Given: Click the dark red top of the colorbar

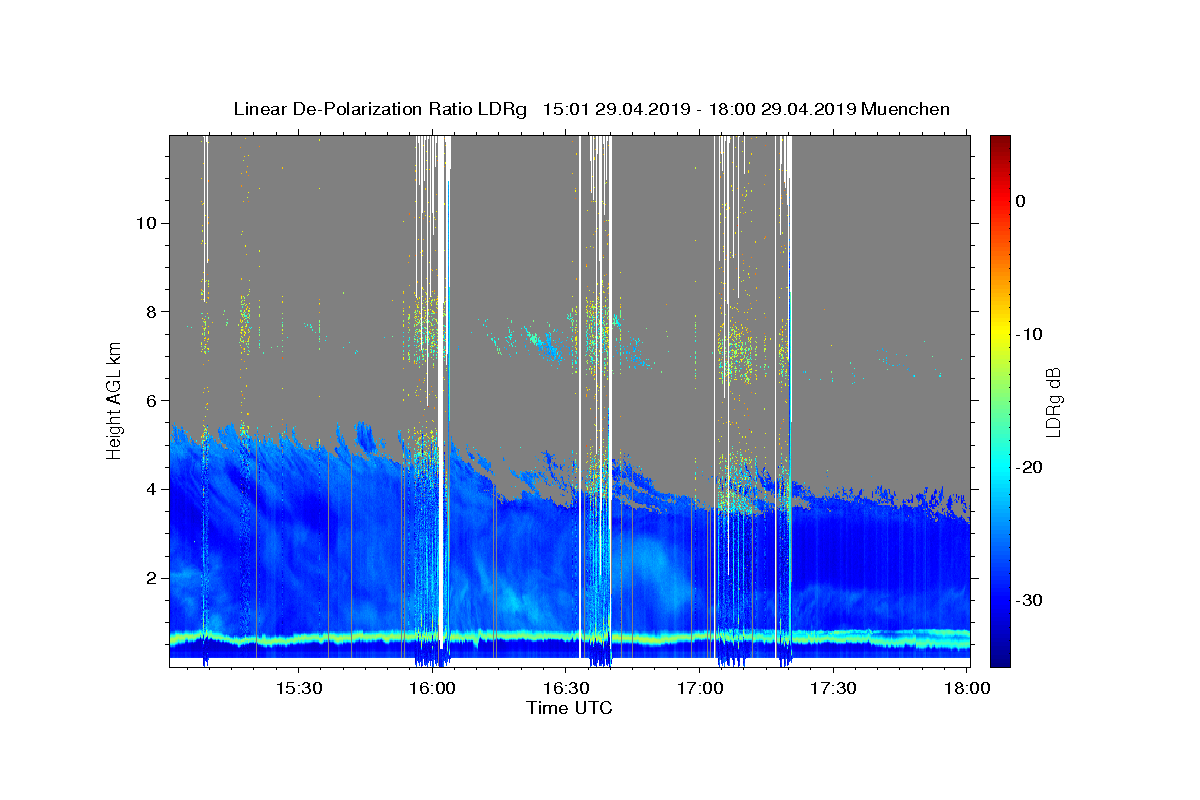Looking at the screenshot, I should coord(1000,142).
